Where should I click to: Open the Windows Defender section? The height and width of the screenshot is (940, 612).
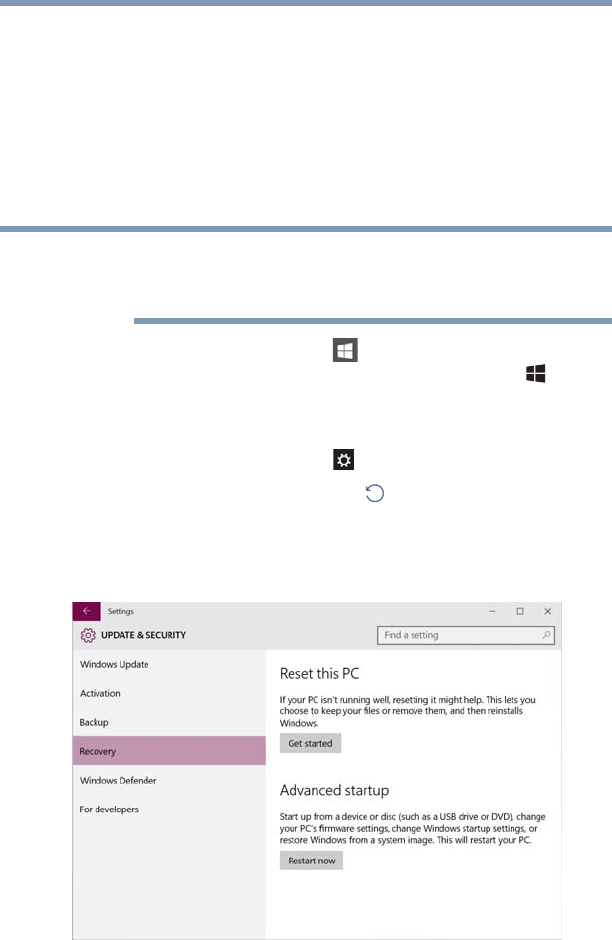pyautogui.click(x=169, y=781)
